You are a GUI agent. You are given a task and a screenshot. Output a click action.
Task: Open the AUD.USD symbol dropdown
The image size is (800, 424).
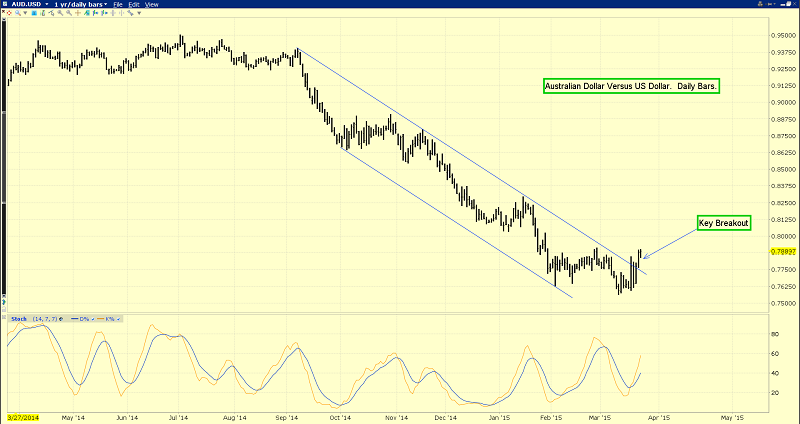[47, 5]
